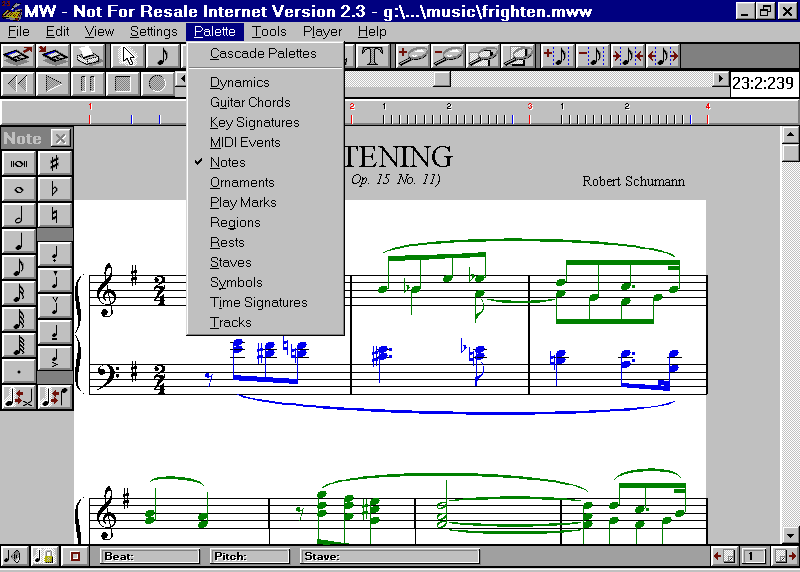This screenshot has width=800, height=572.
Task: Click the natural sign button
Action: click(55, 215)
